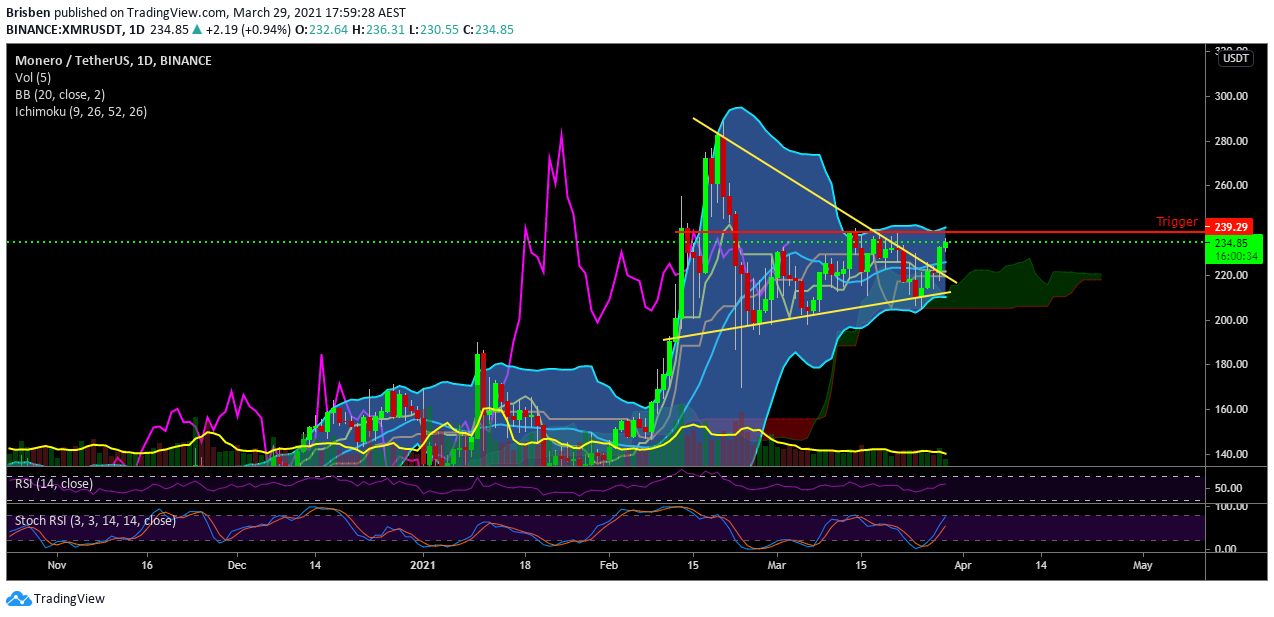Click the 180.00 price axis label

click(x=1230, y=364)
